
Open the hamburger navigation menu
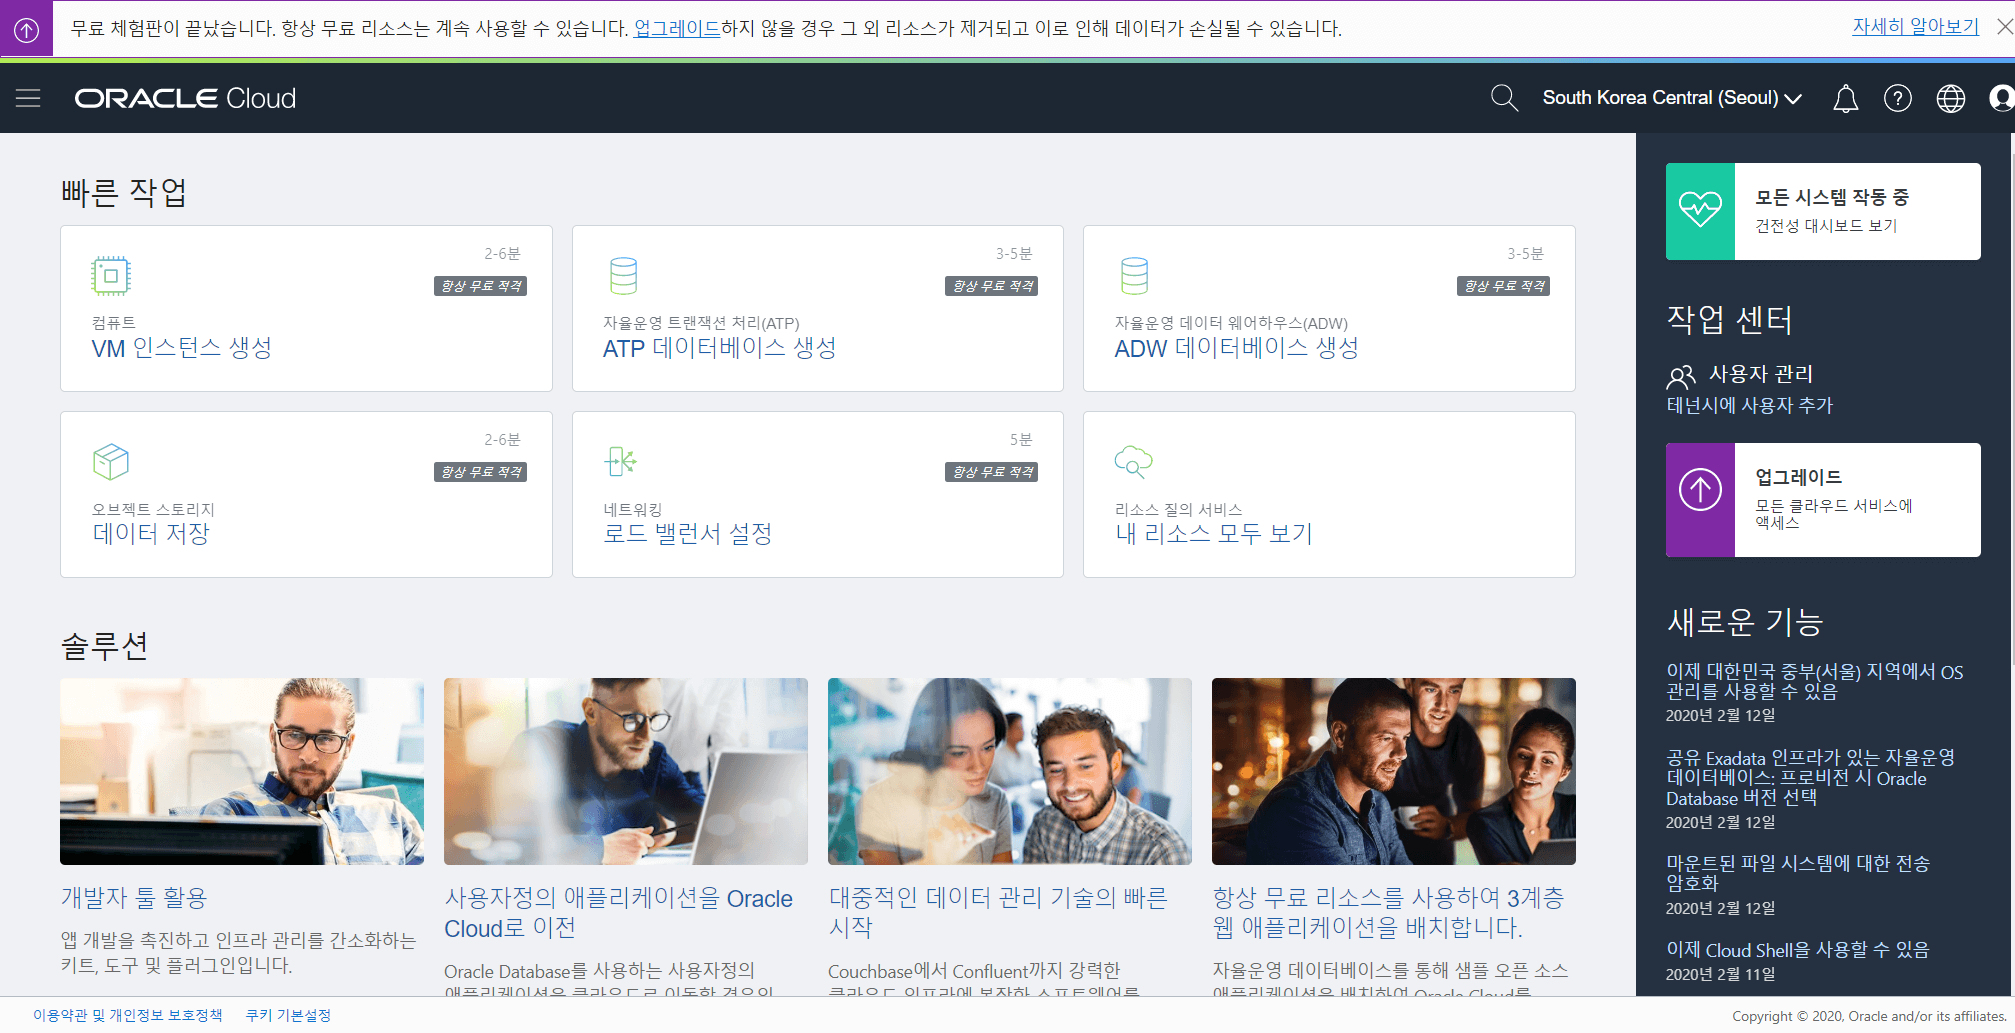pyautogui.click(x=28, y=98)
